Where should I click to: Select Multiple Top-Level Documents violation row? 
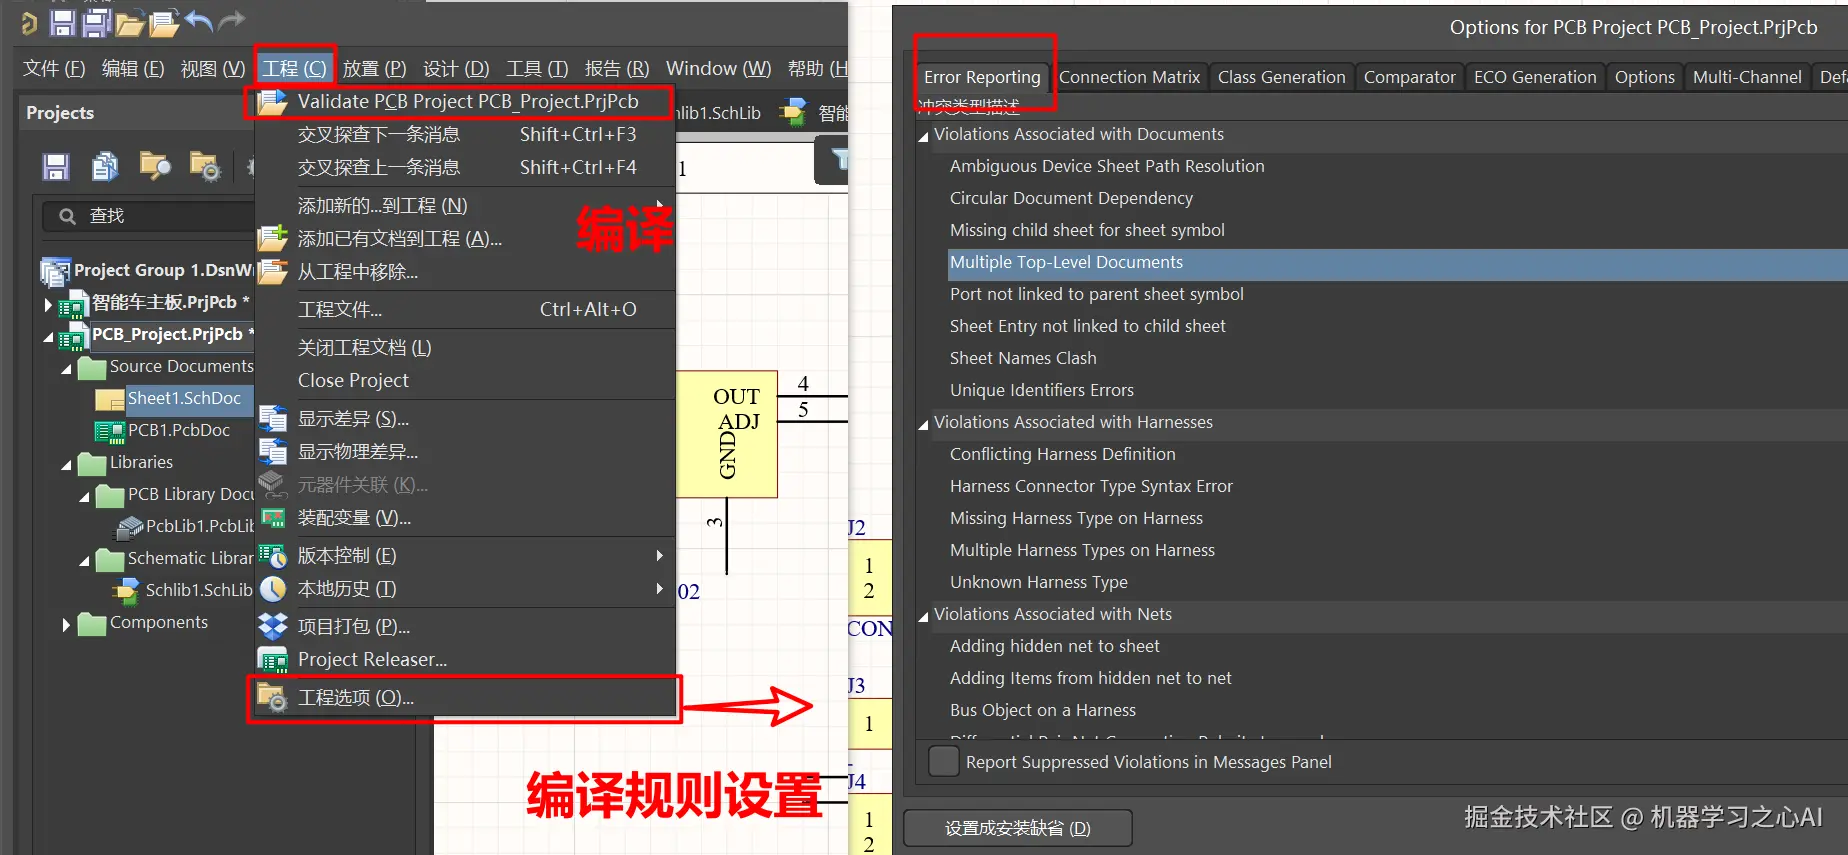pyautogui.click(x=1397, y=262)
